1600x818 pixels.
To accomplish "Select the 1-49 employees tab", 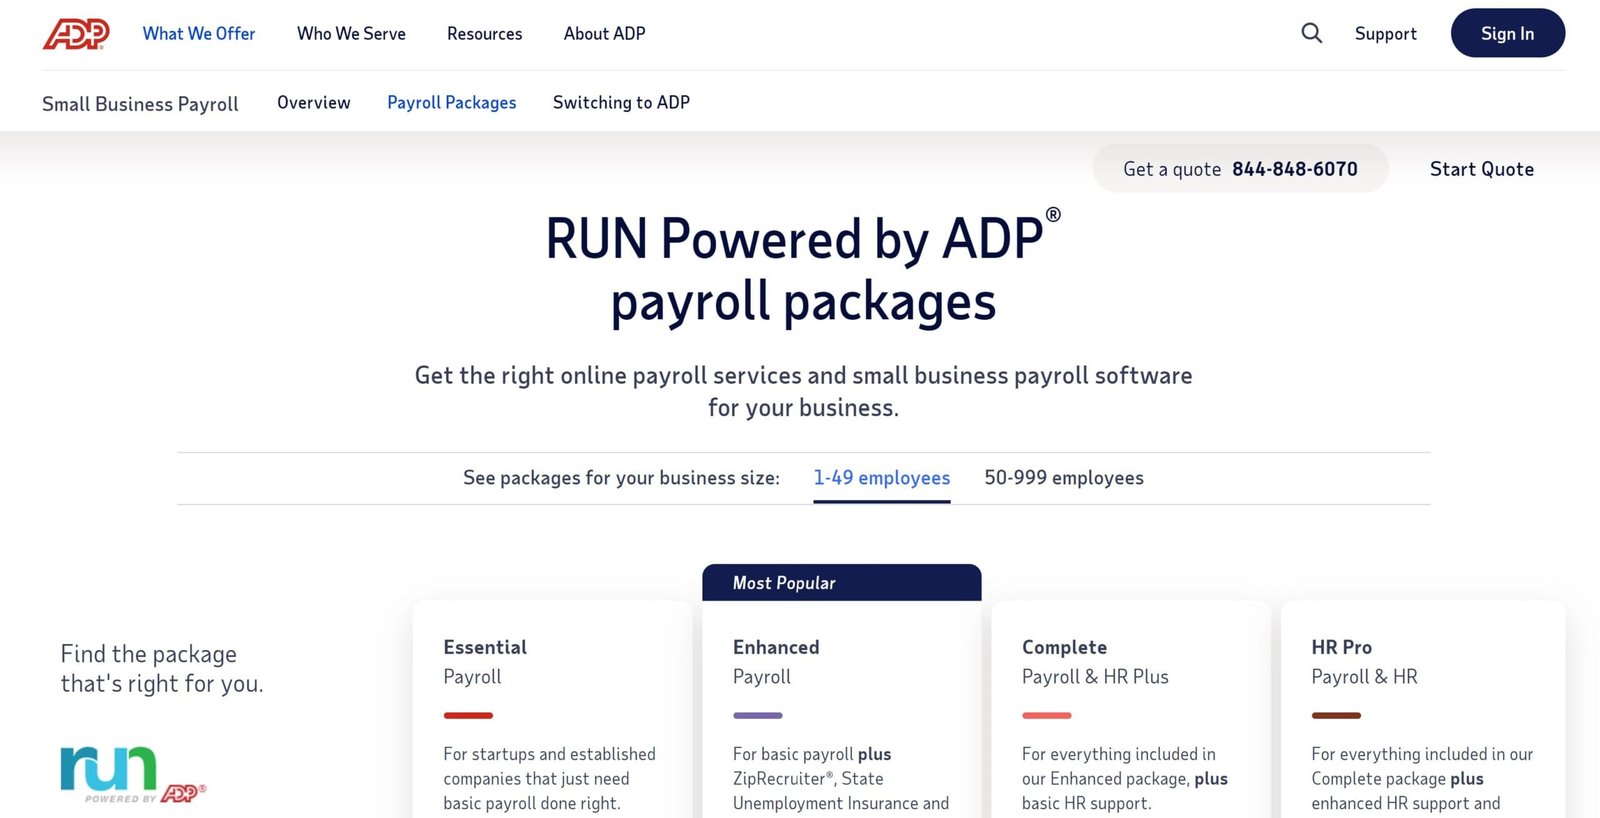I will [x=882, y=478].
